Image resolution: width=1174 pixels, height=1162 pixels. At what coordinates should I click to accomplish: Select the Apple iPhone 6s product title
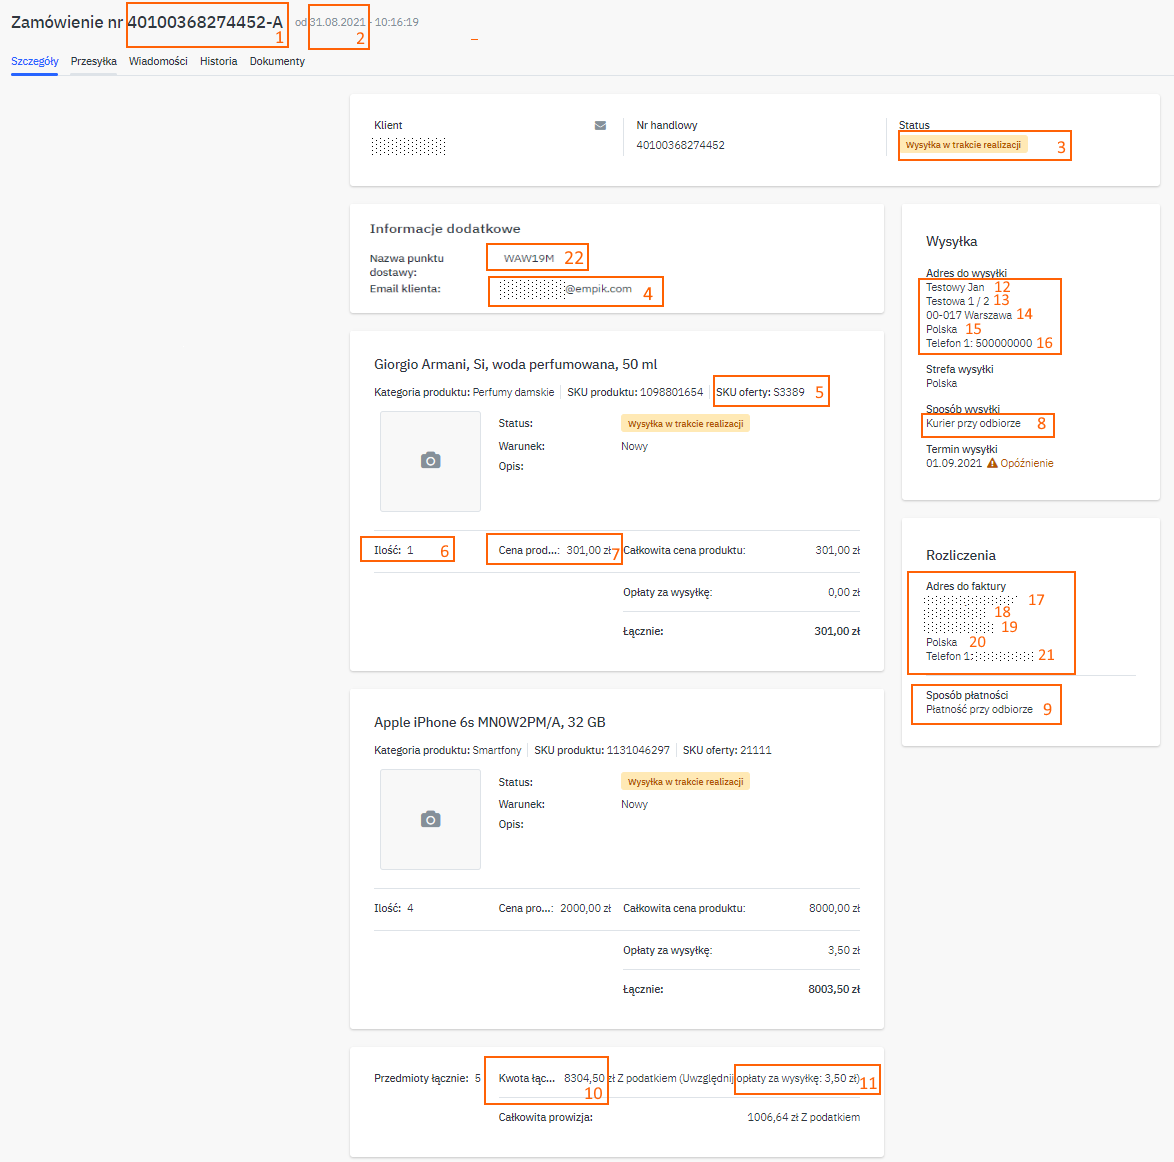489,723
